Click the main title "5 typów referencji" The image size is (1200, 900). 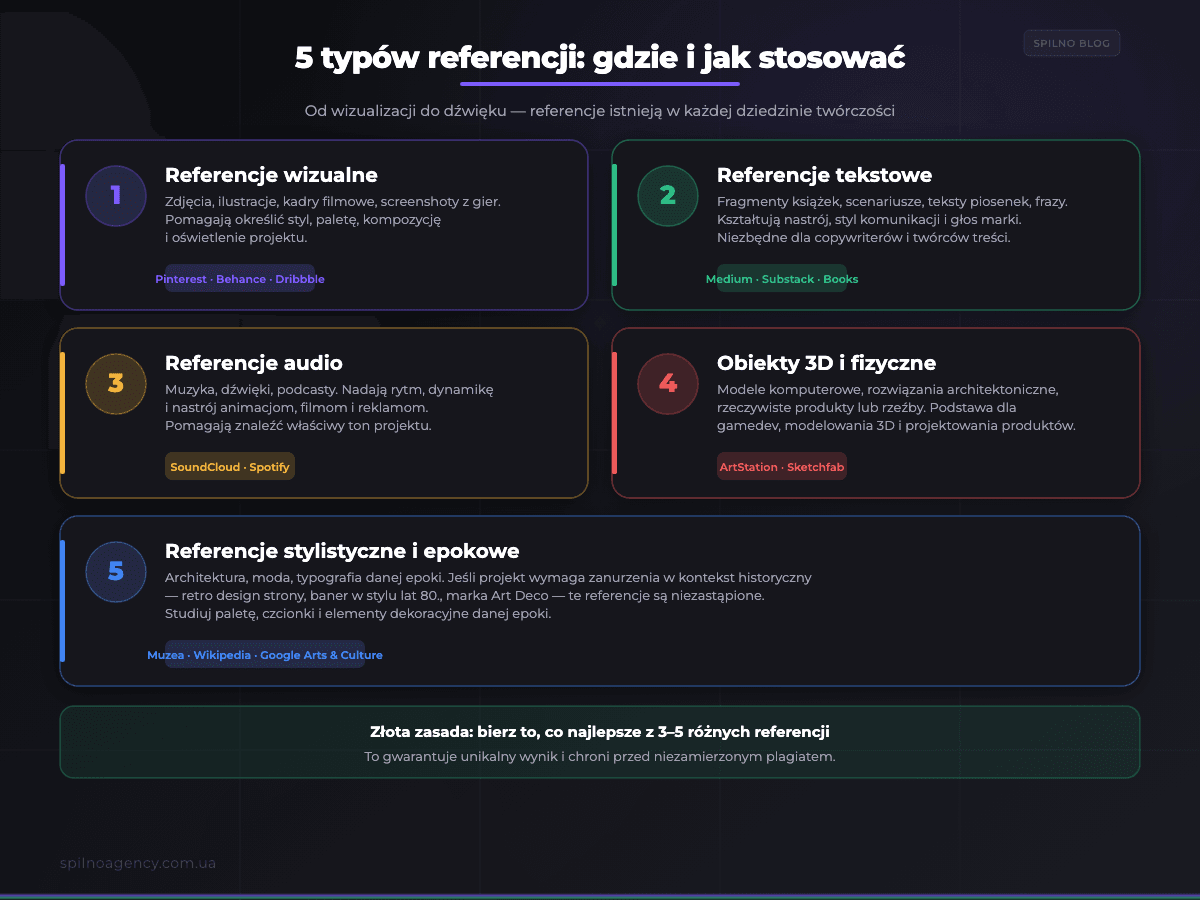tap(439, 58)
